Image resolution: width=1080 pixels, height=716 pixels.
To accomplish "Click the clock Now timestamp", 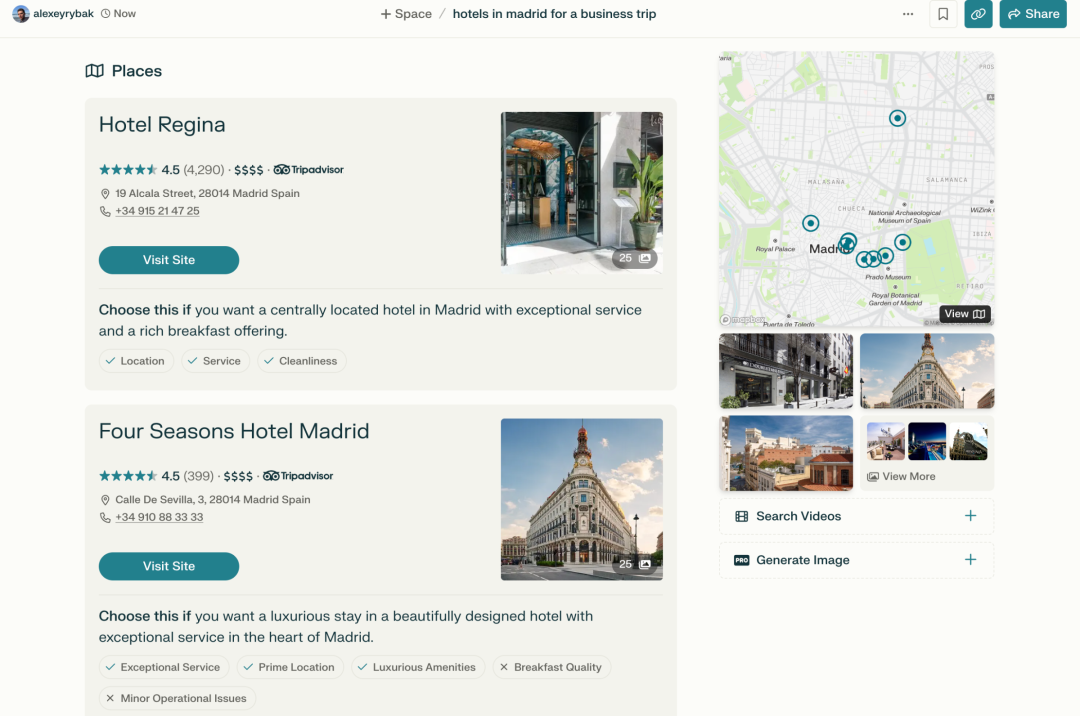I will pyautogui.click(x=118, y=14).
